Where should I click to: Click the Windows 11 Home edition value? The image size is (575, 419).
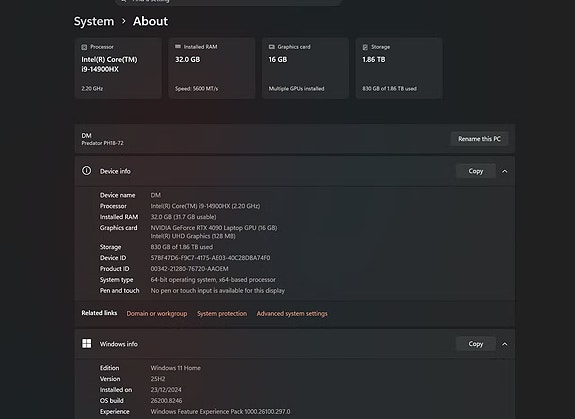coord(175,368)
